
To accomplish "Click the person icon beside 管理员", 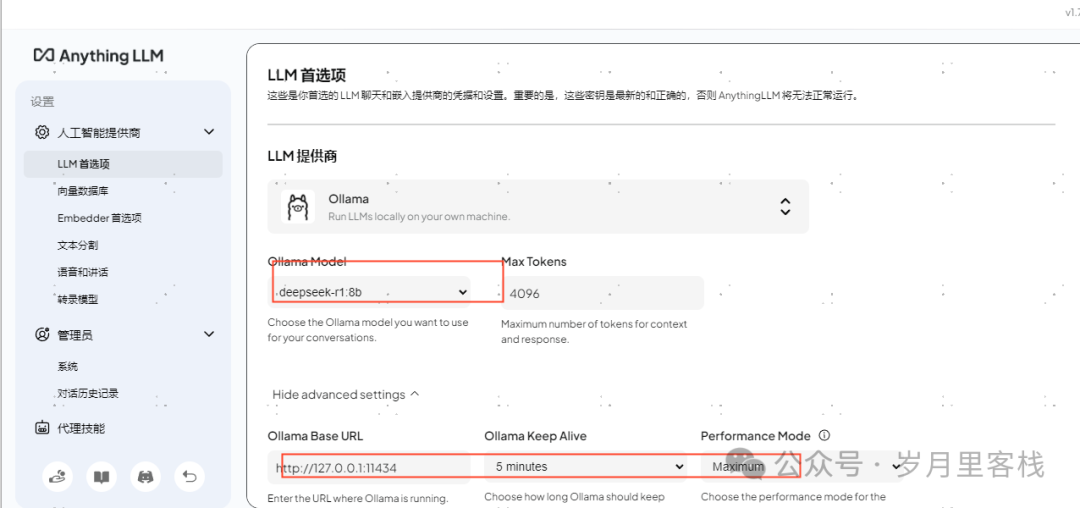I will 42,335.
